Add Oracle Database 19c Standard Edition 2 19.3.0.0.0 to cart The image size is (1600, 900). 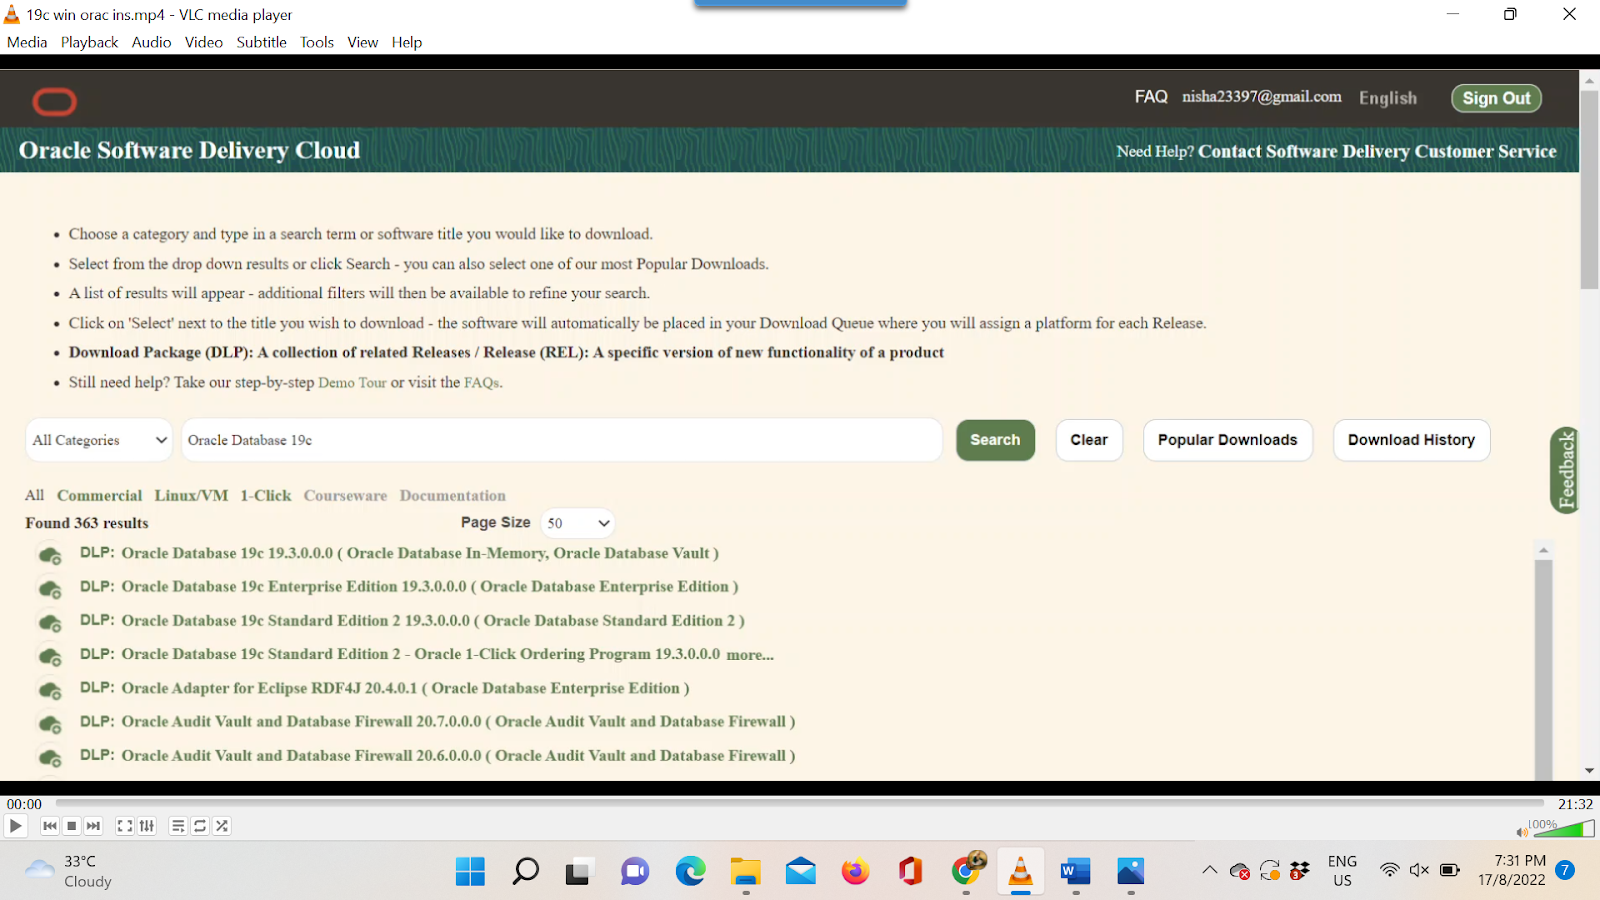50,622
